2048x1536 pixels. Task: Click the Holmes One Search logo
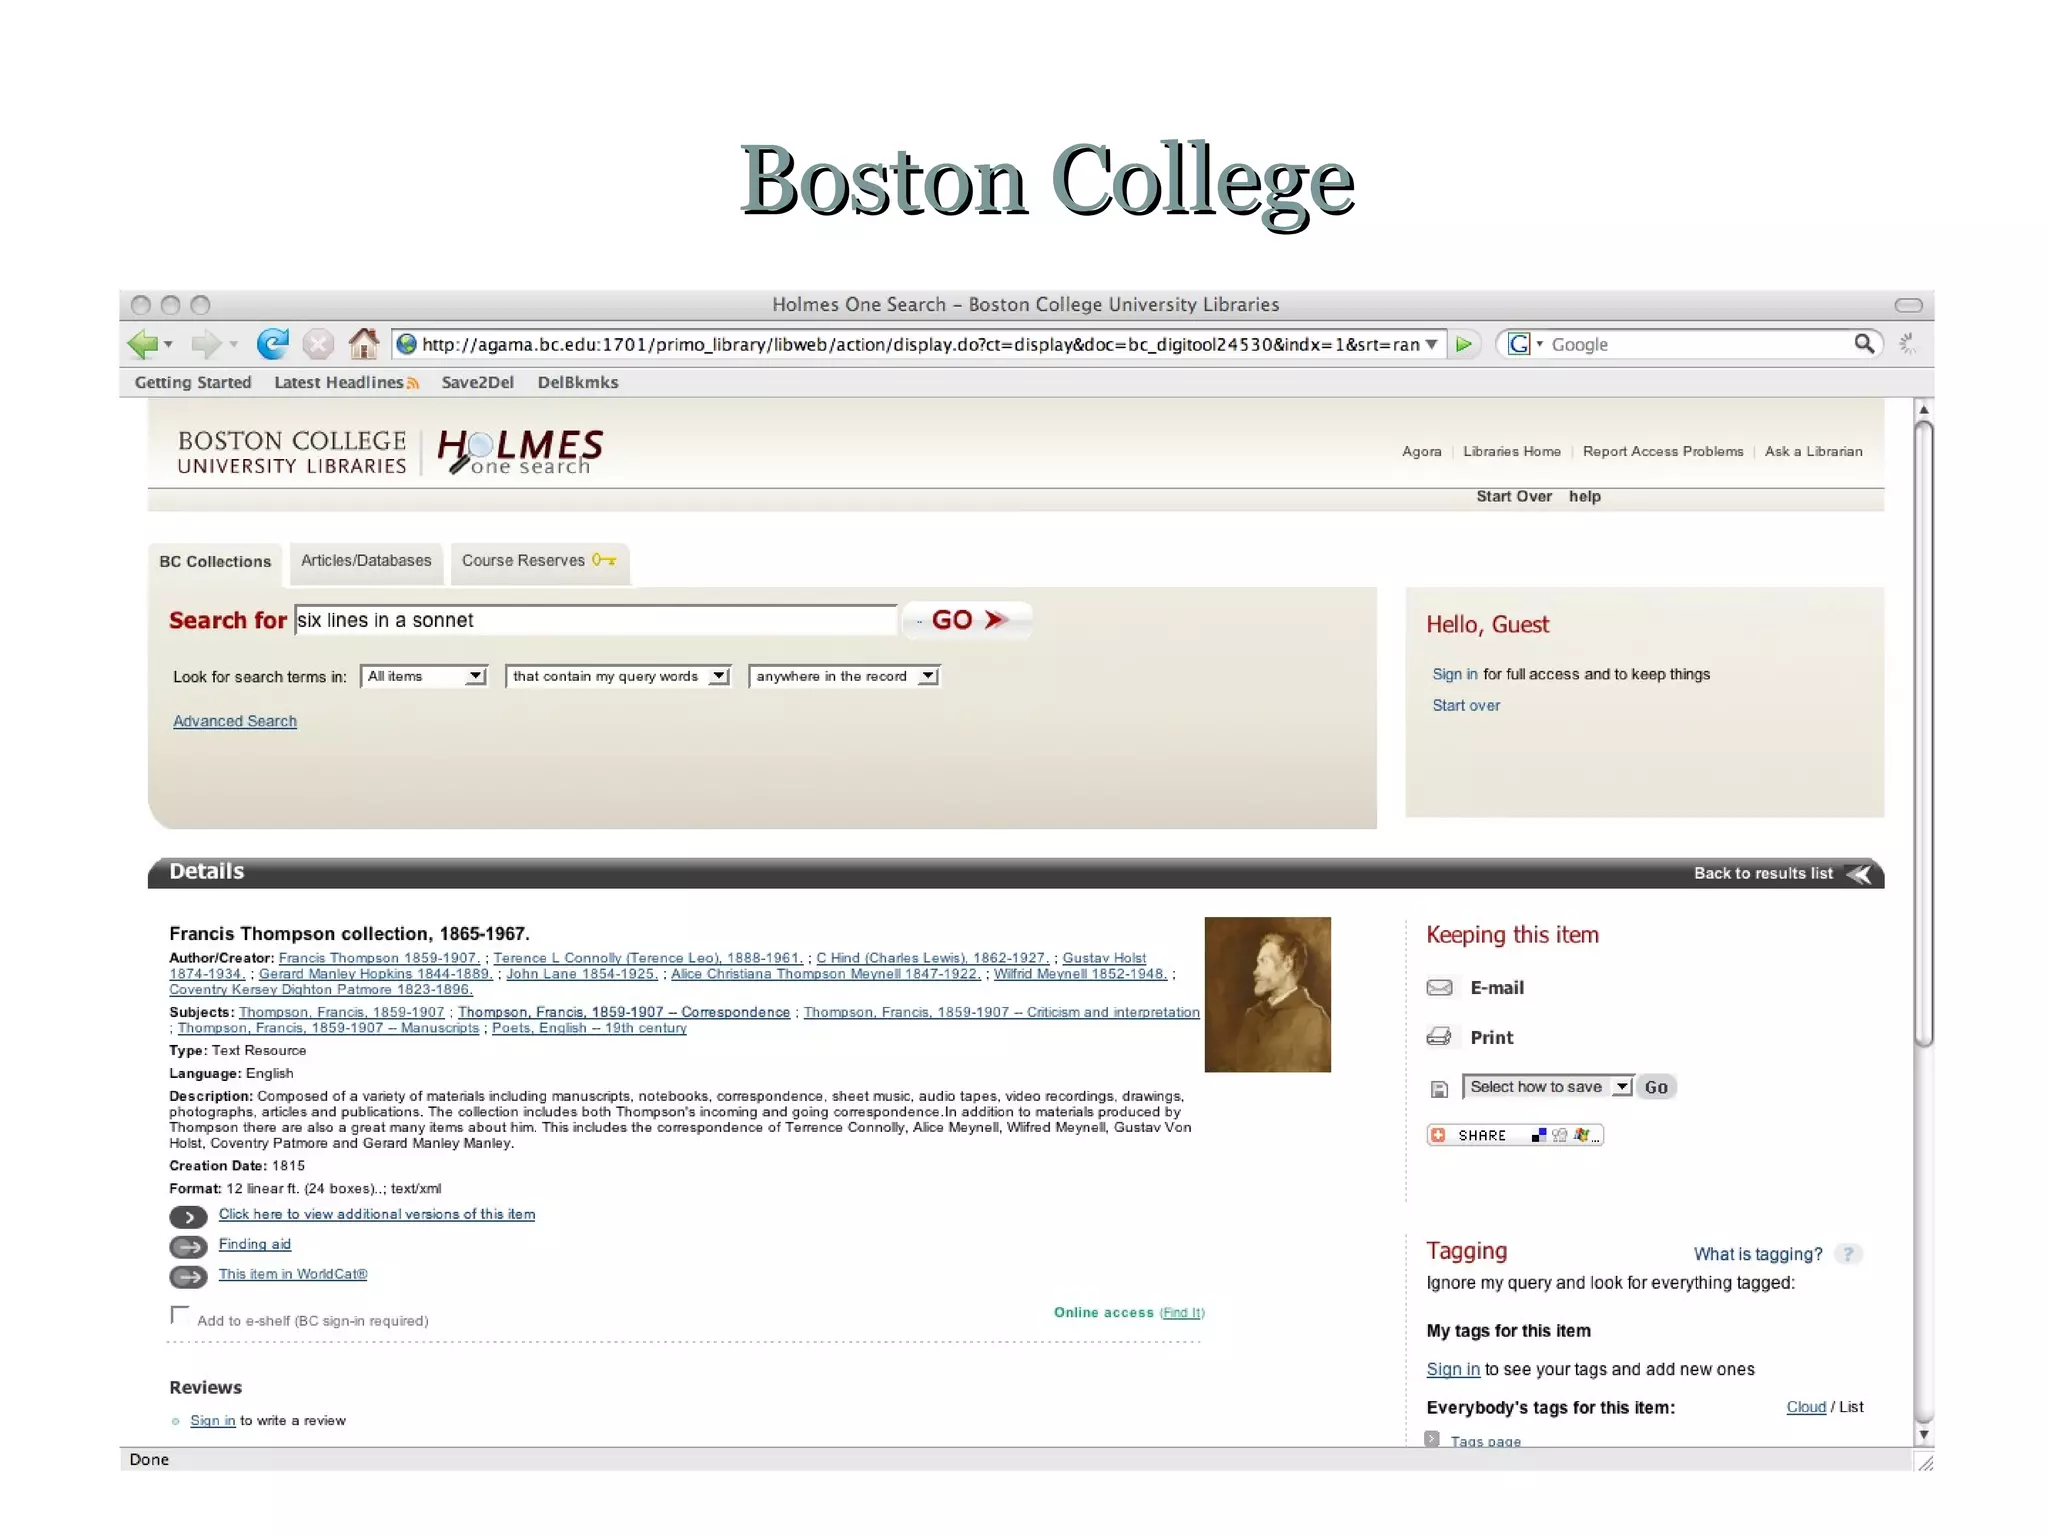click(520, 451)
